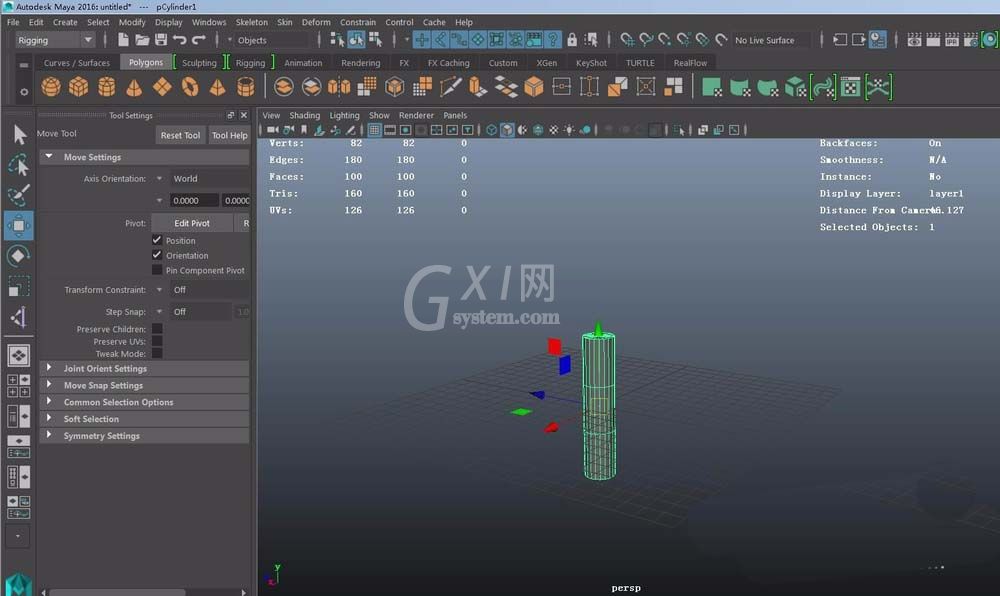Enable Preserve Children checkbox
The image size is (1000, 596).
pyautogui.click(x=157, y=329)
